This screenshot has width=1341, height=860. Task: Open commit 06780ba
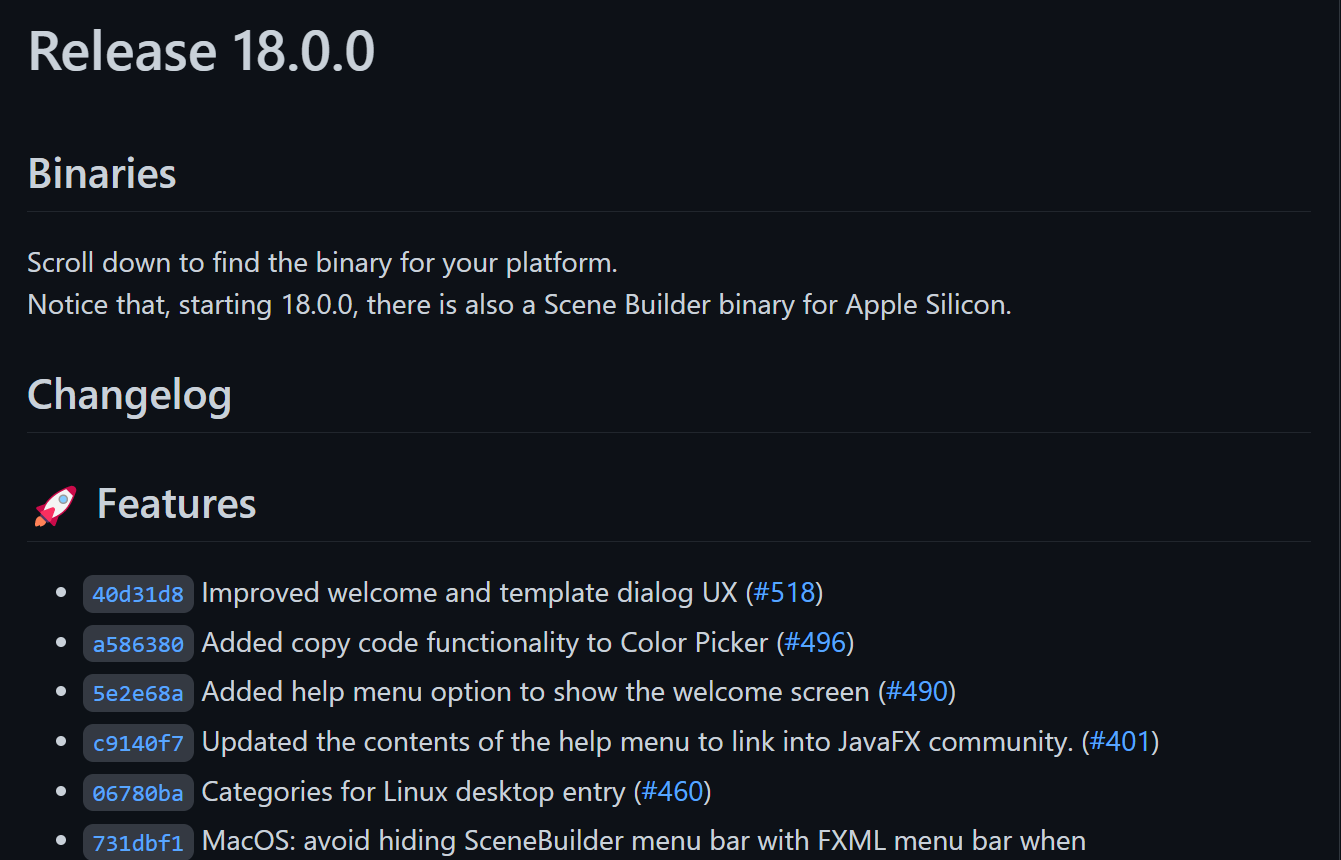pos(138,793)
